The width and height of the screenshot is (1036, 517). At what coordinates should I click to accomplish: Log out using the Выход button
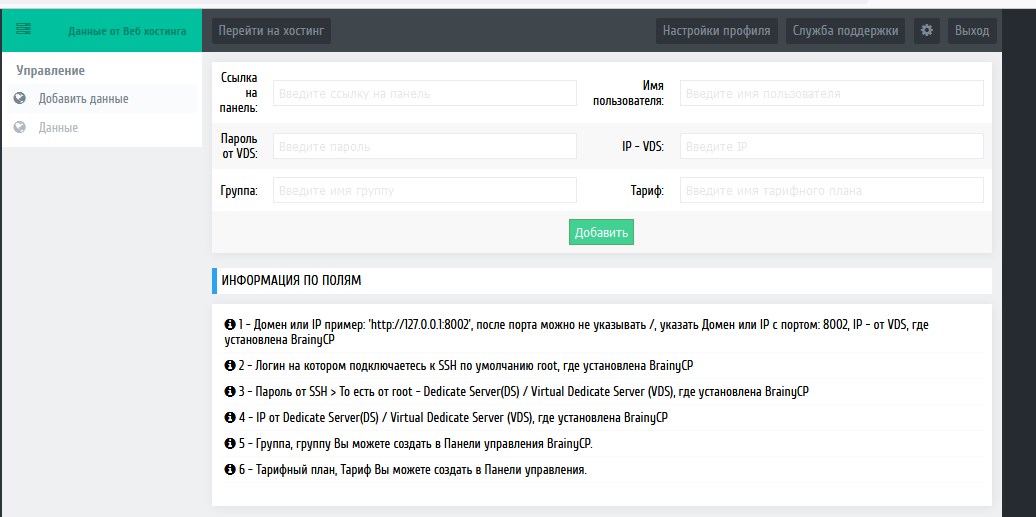point(971,31)
